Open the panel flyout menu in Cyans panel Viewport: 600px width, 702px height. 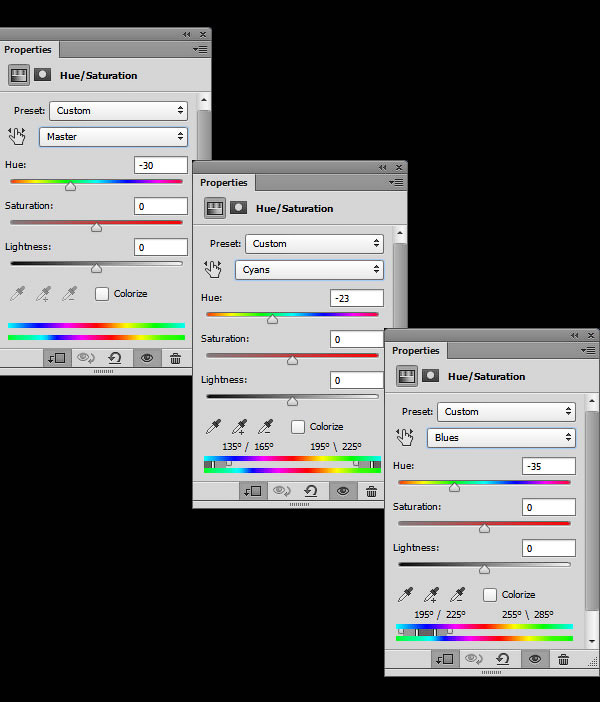pyautogui.click(x=396, y=182)
